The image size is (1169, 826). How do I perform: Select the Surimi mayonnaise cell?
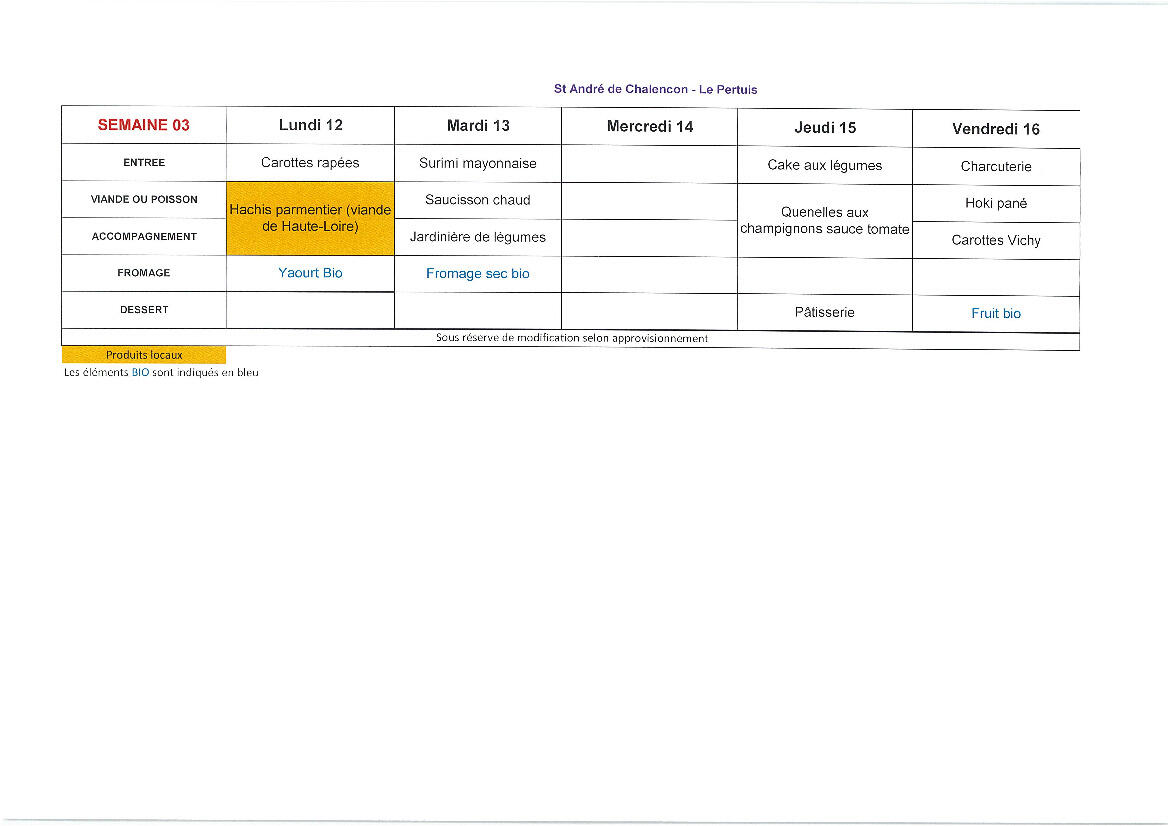point(478,163)
